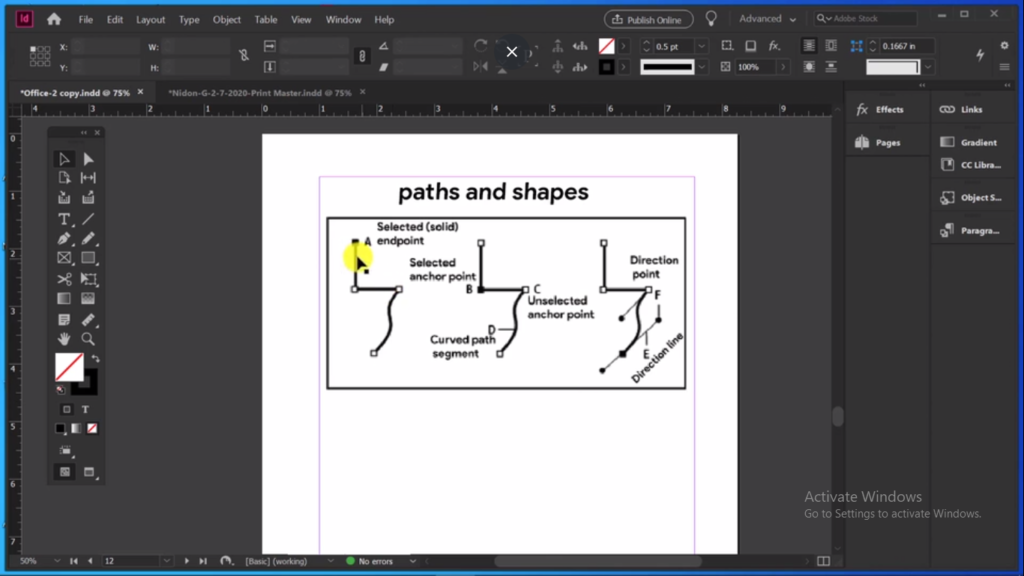This screenshot has height=576, width=1024.
Task: Set formatting to affect container
Action: point(67,409)
